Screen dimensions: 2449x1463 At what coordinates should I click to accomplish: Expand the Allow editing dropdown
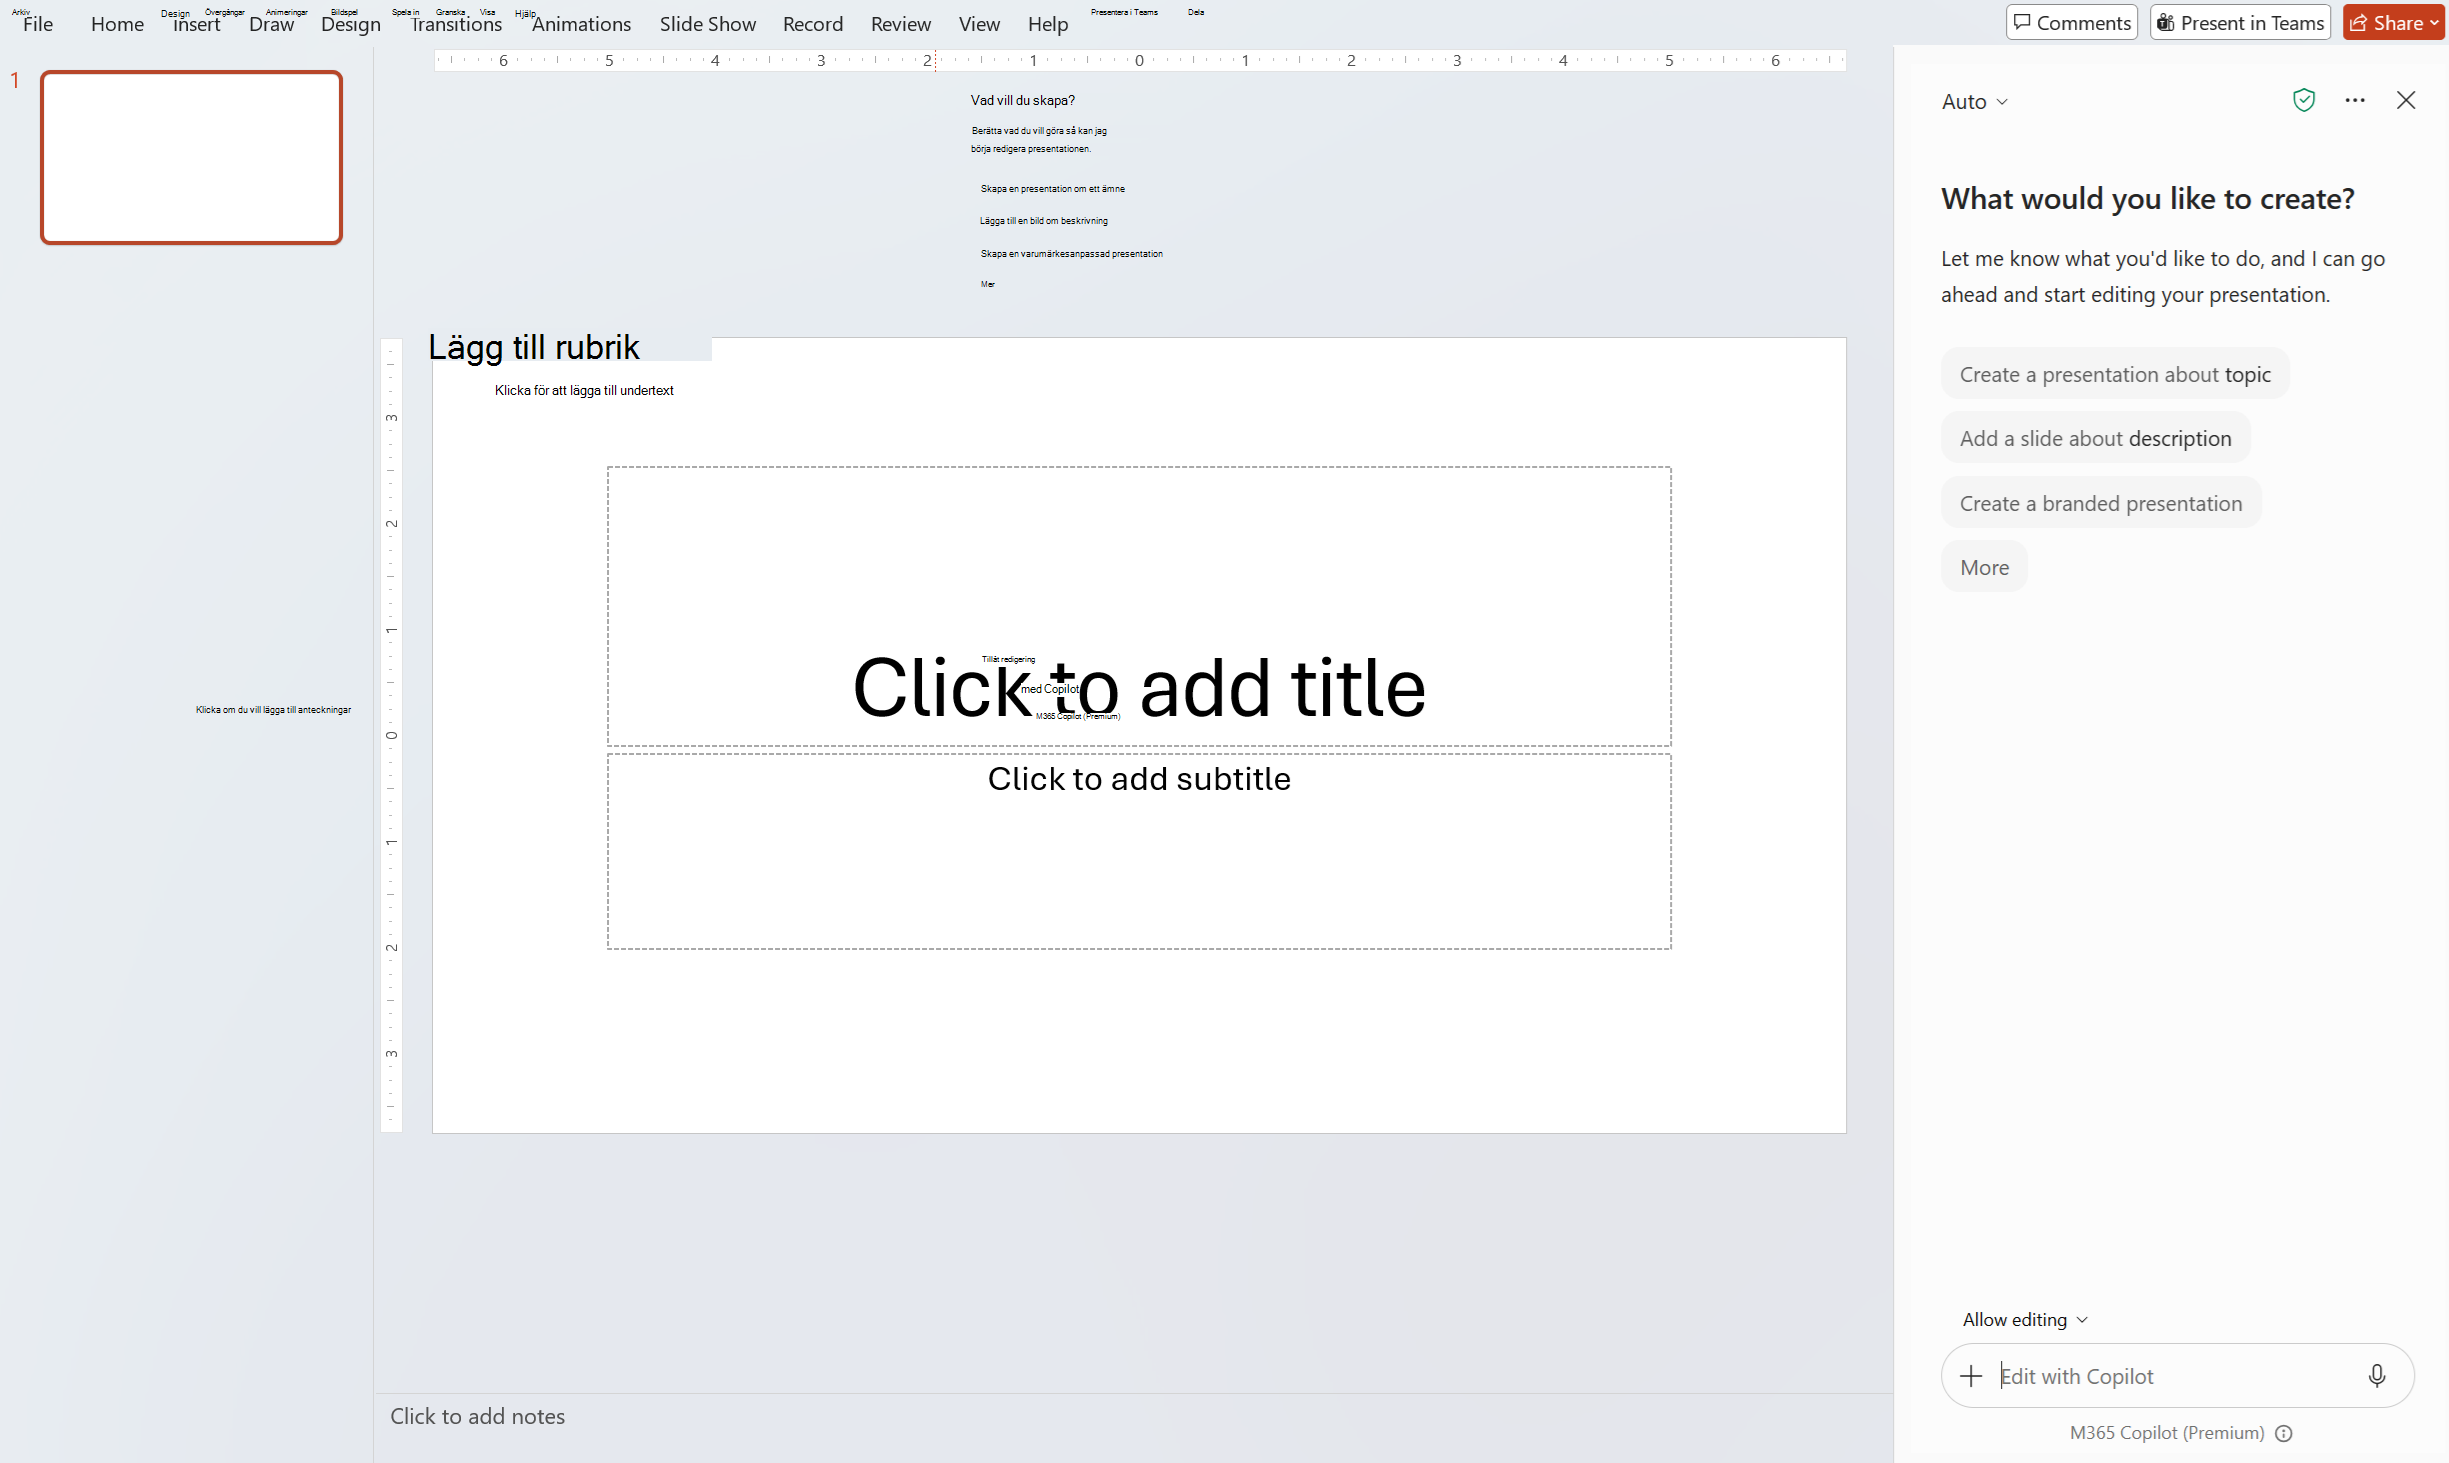[2025, 1319]
